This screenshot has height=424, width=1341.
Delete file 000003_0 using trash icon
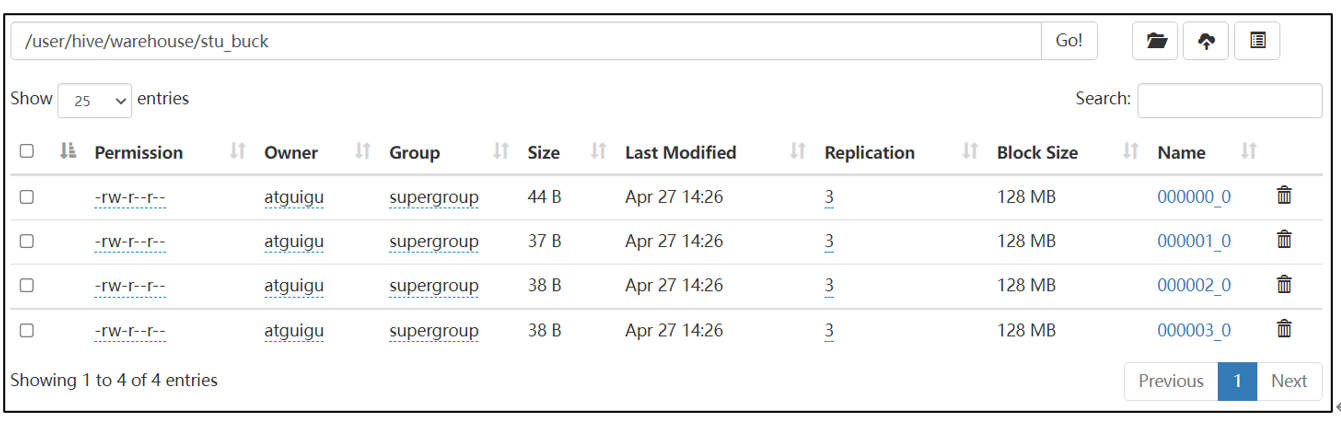[1284, 329]
